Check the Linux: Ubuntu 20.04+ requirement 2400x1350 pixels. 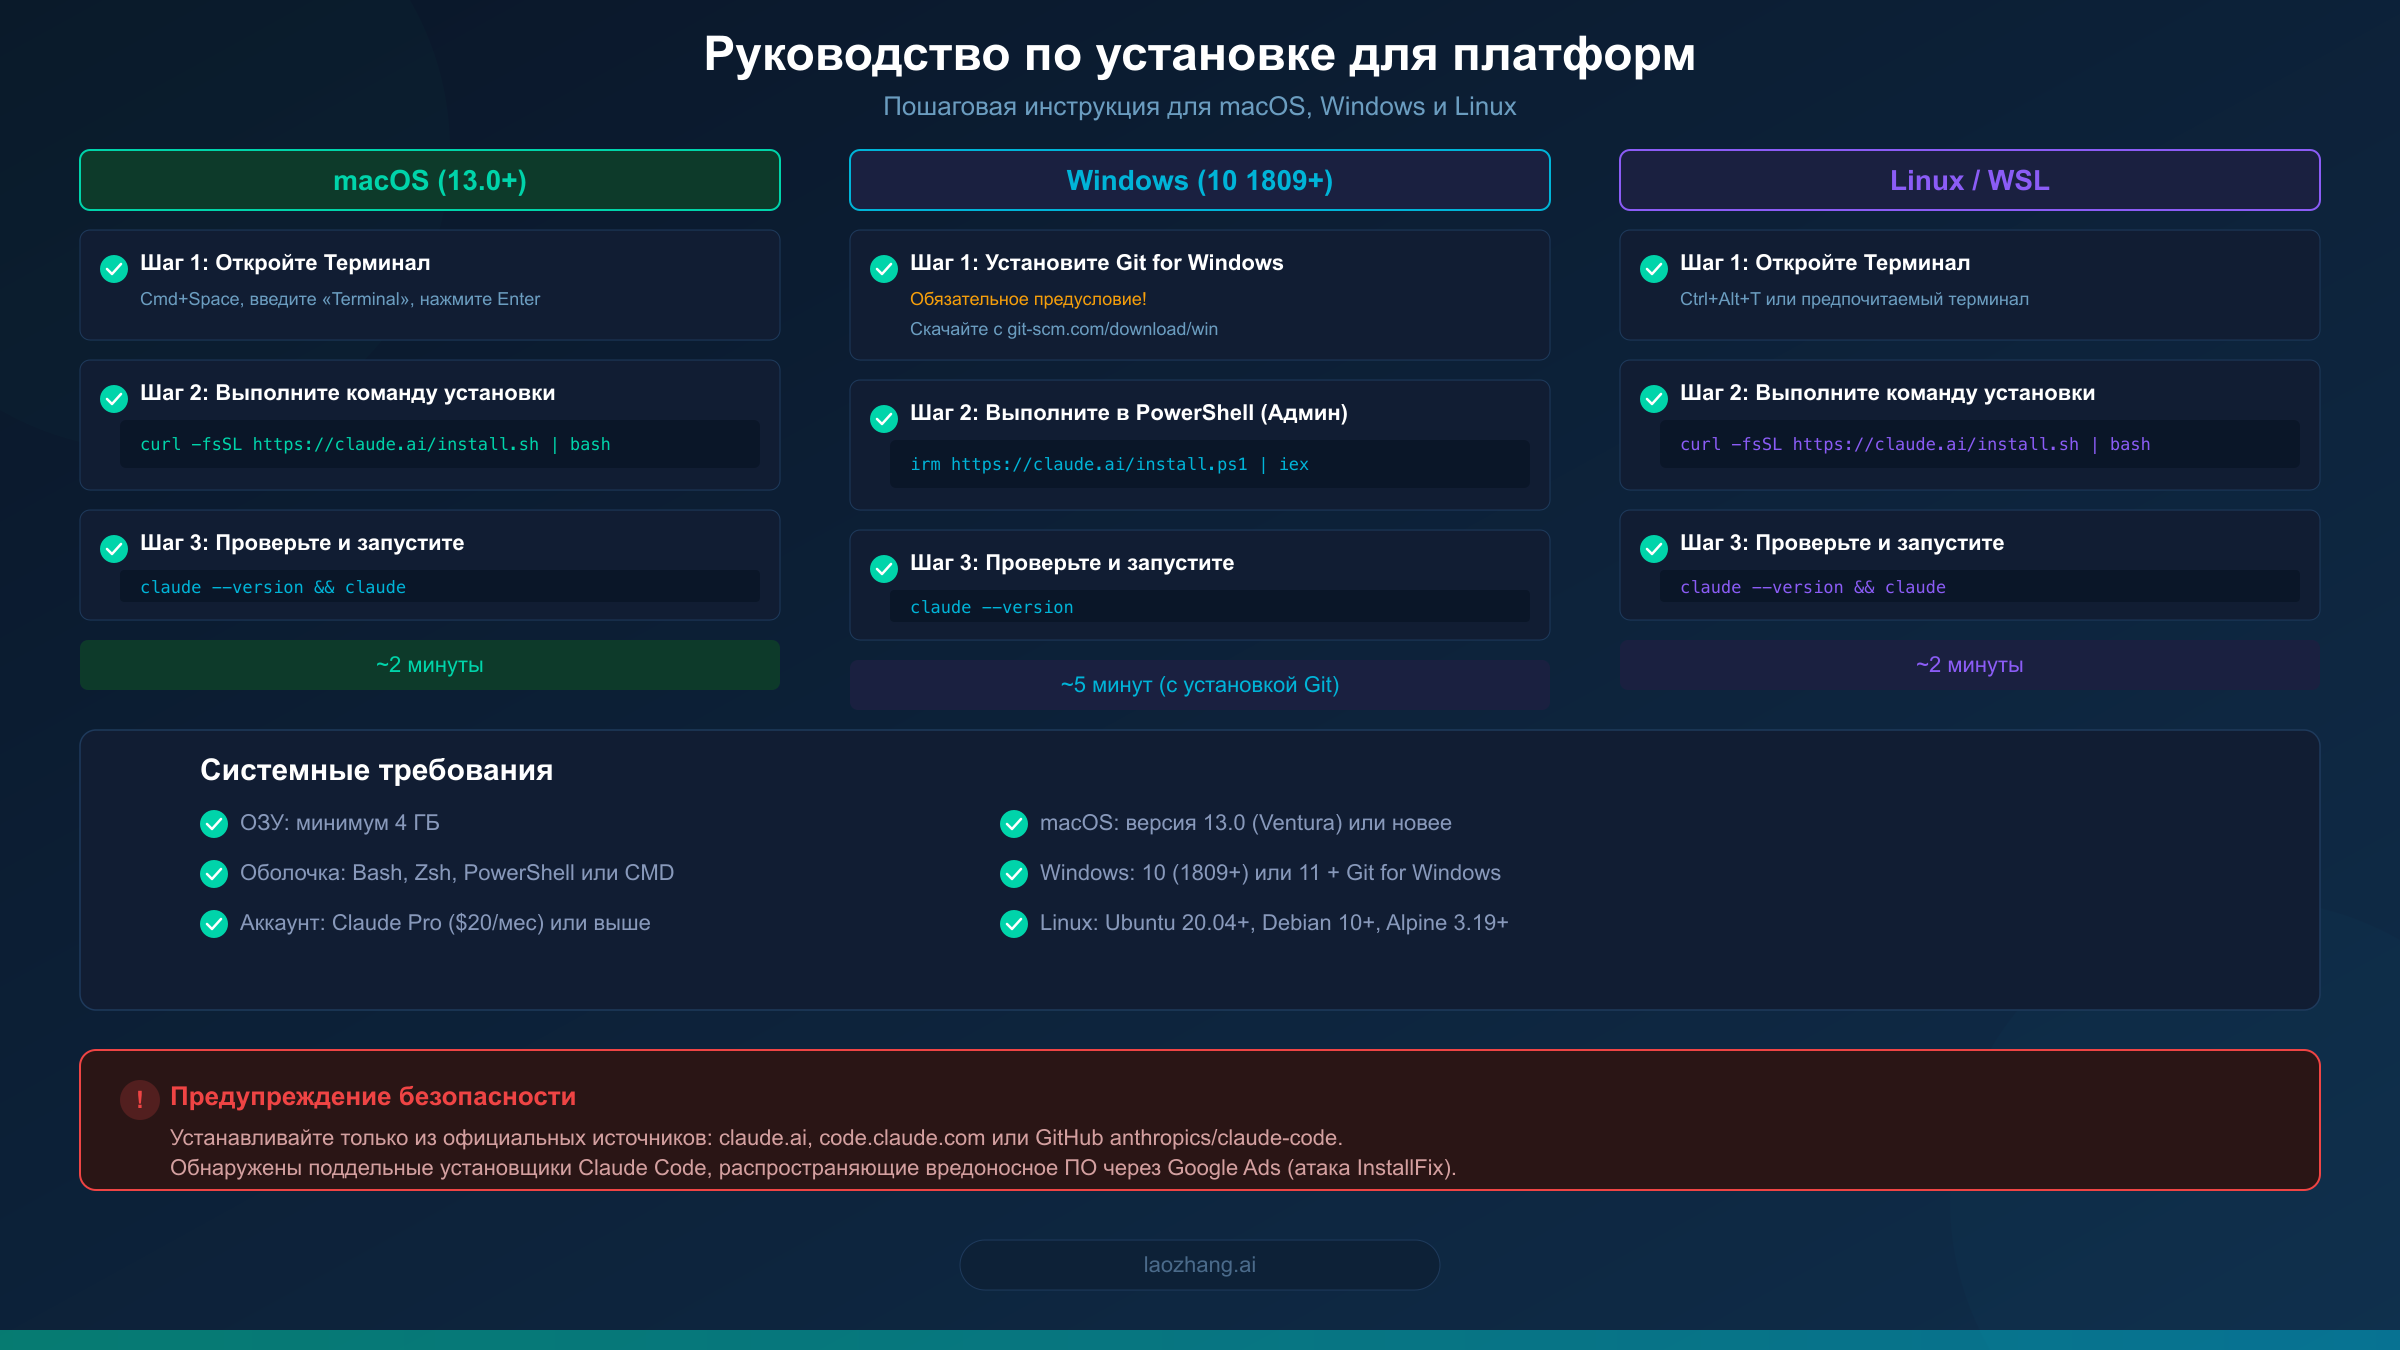[x=1013, y=923]
